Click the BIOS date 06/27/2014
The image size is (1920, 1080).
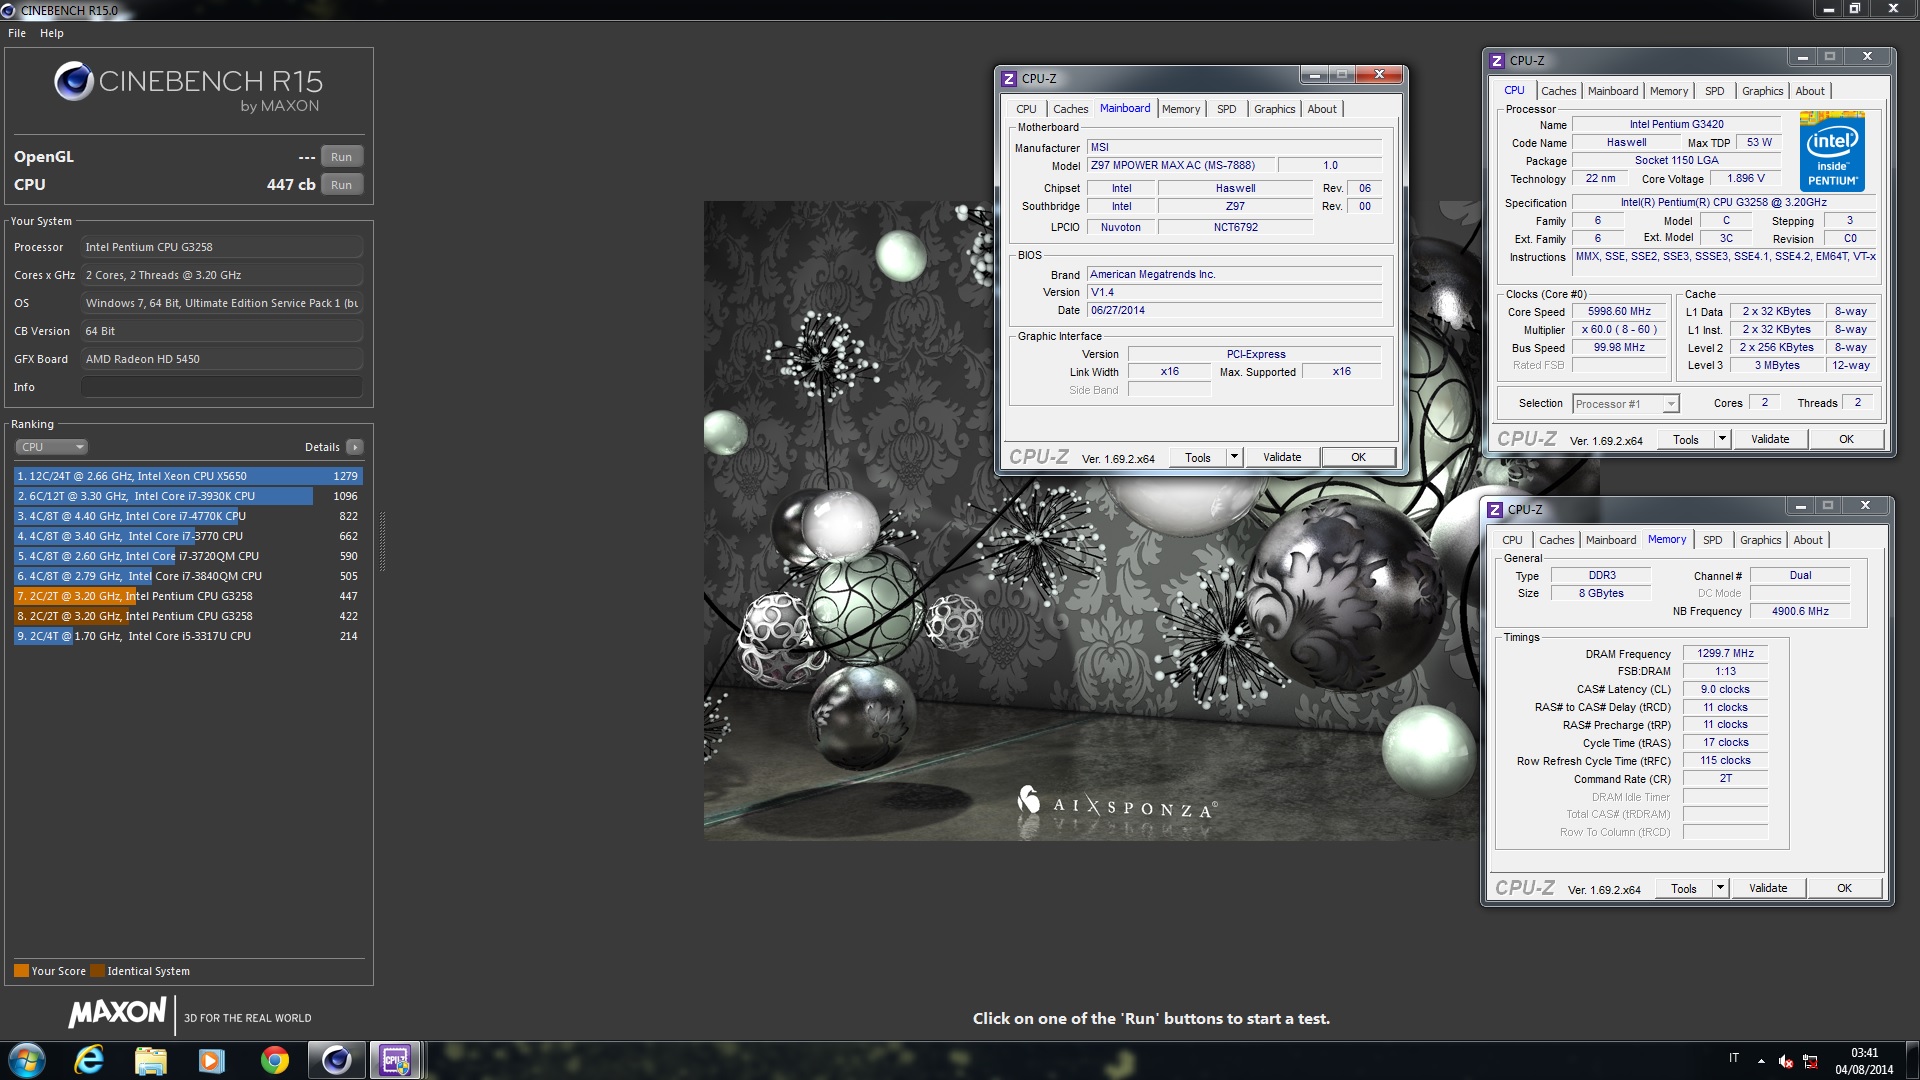1234,311
